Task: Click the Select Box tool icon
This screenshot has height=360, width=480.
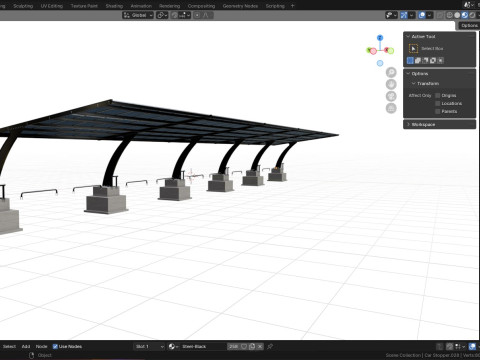Action: pyautogui.click(x=413, y=49)
